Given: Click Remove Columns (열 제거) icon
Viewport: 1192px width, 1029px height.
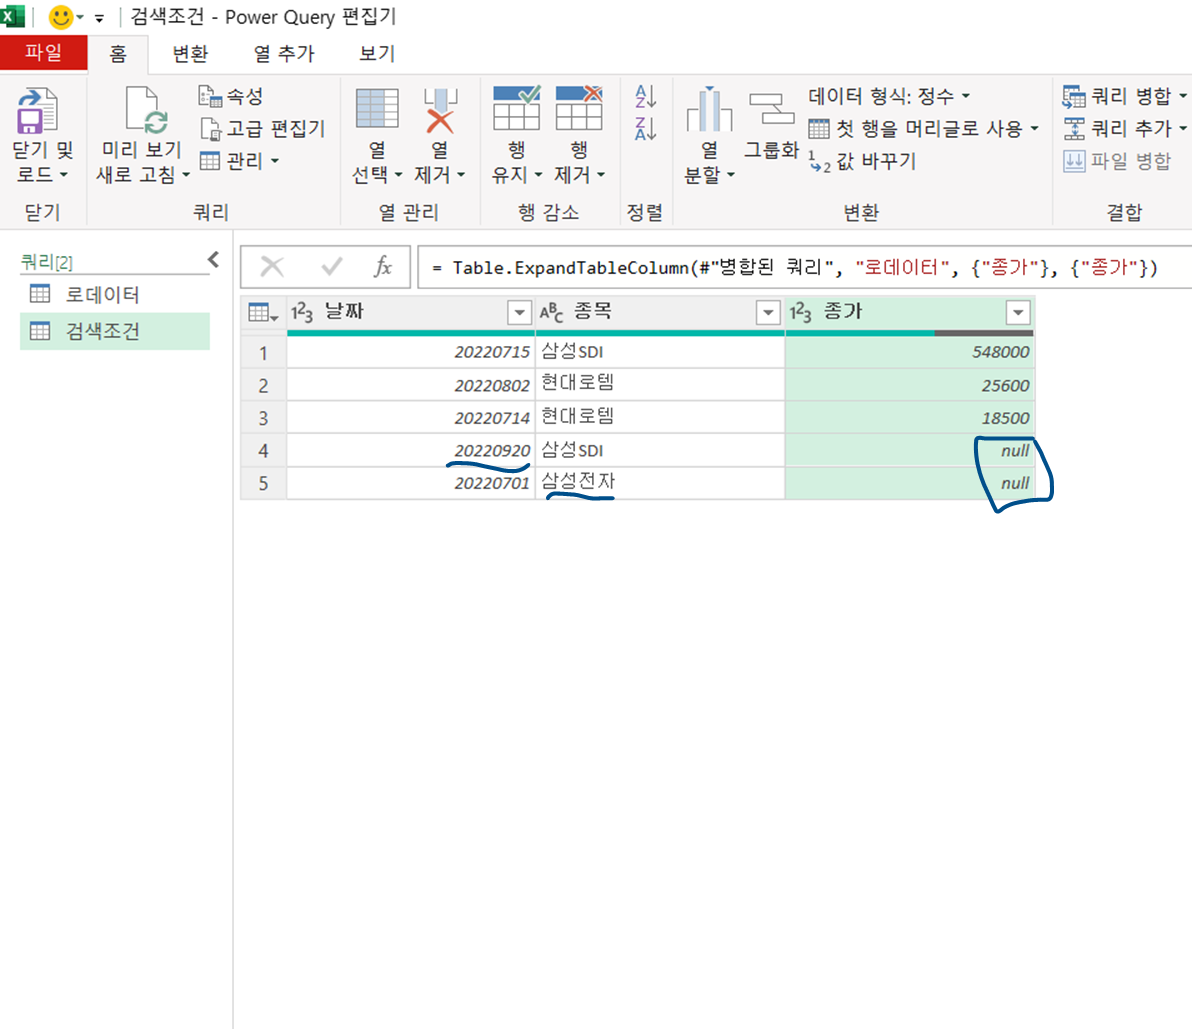Looking at the screenshot, I should click(440, 110).
